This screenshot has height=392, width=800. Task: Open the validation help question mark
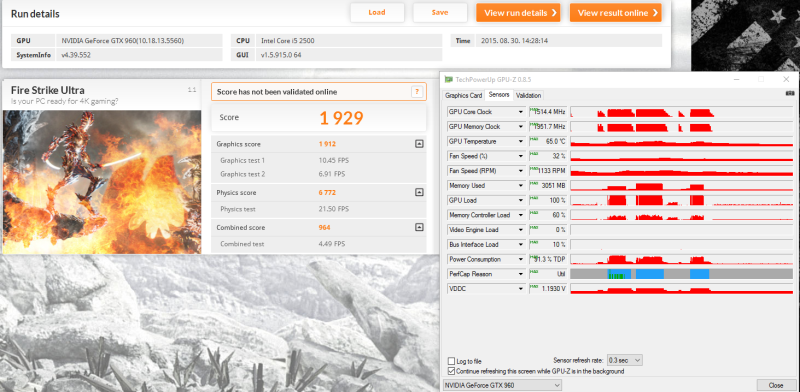(x=417, y=92)
